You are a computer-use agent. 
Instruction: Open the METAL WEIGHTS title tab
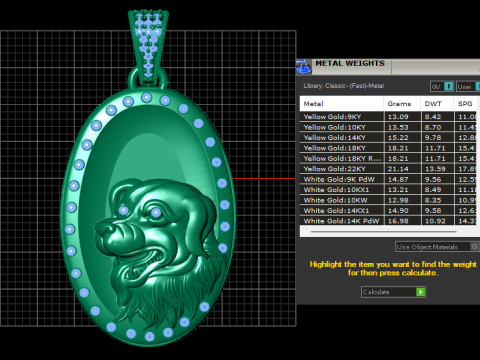click(350, 63)
